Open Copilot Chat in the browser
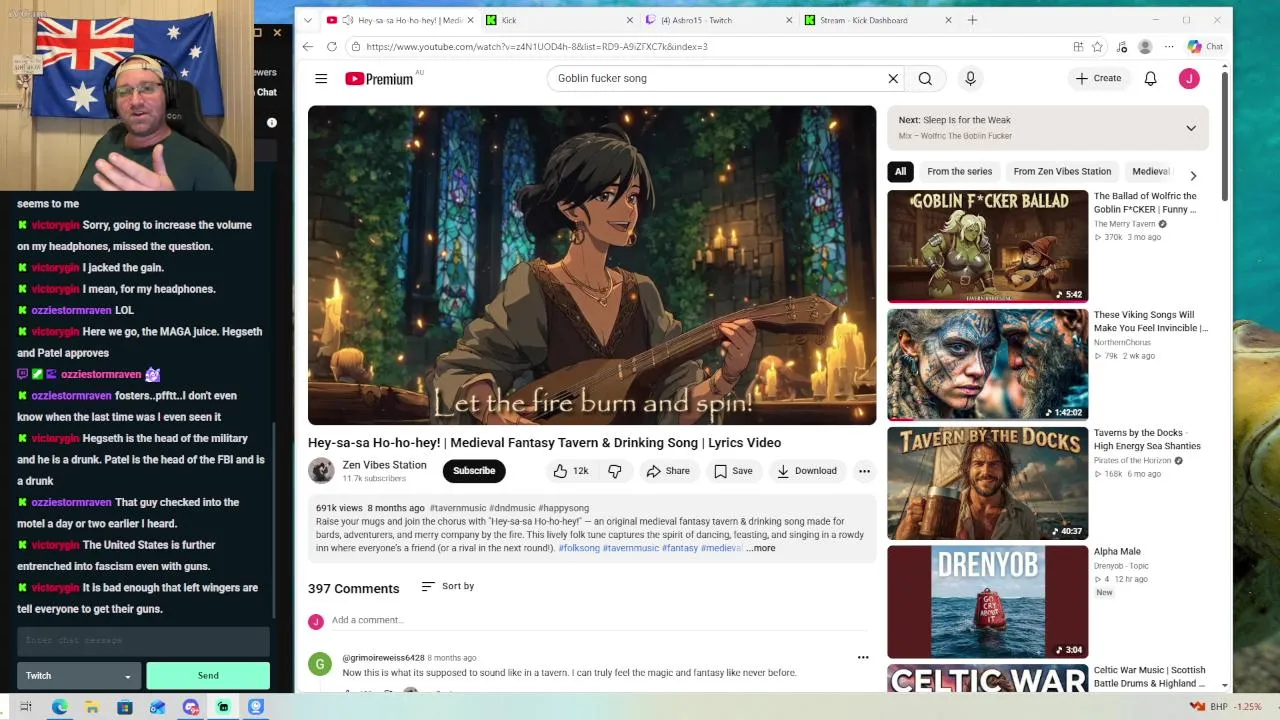The image size is (1280, 720). tap(1205, 46)
